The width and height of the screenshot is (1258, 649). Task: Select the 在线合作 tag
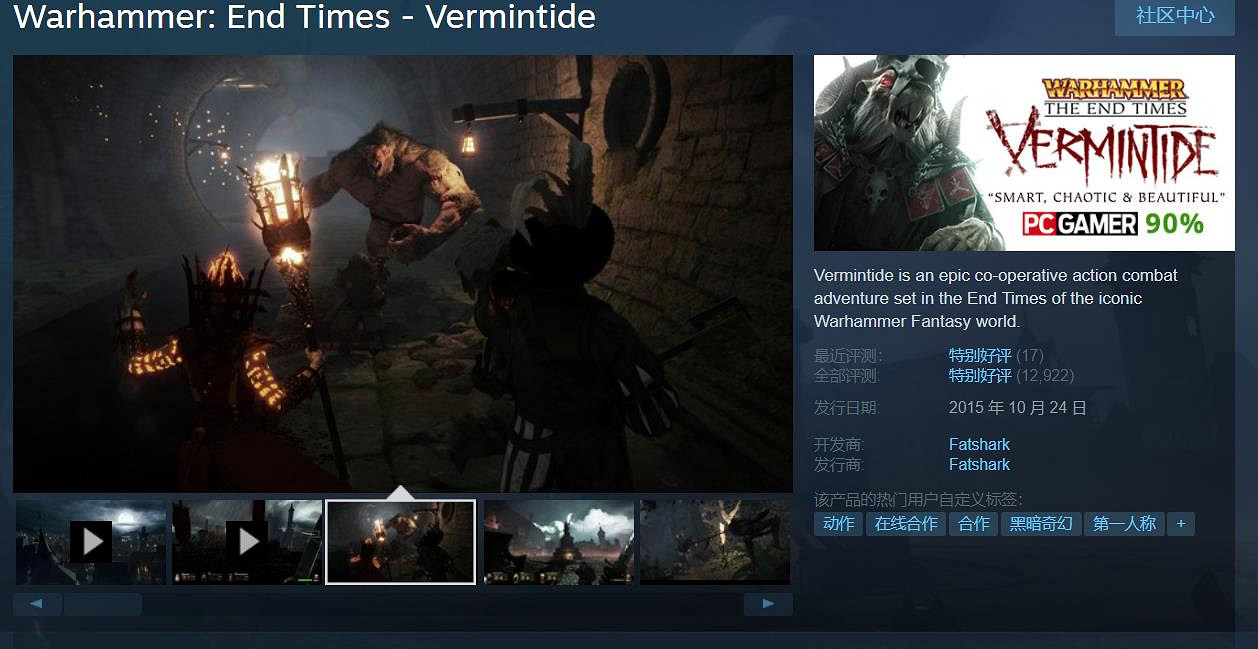906,524
